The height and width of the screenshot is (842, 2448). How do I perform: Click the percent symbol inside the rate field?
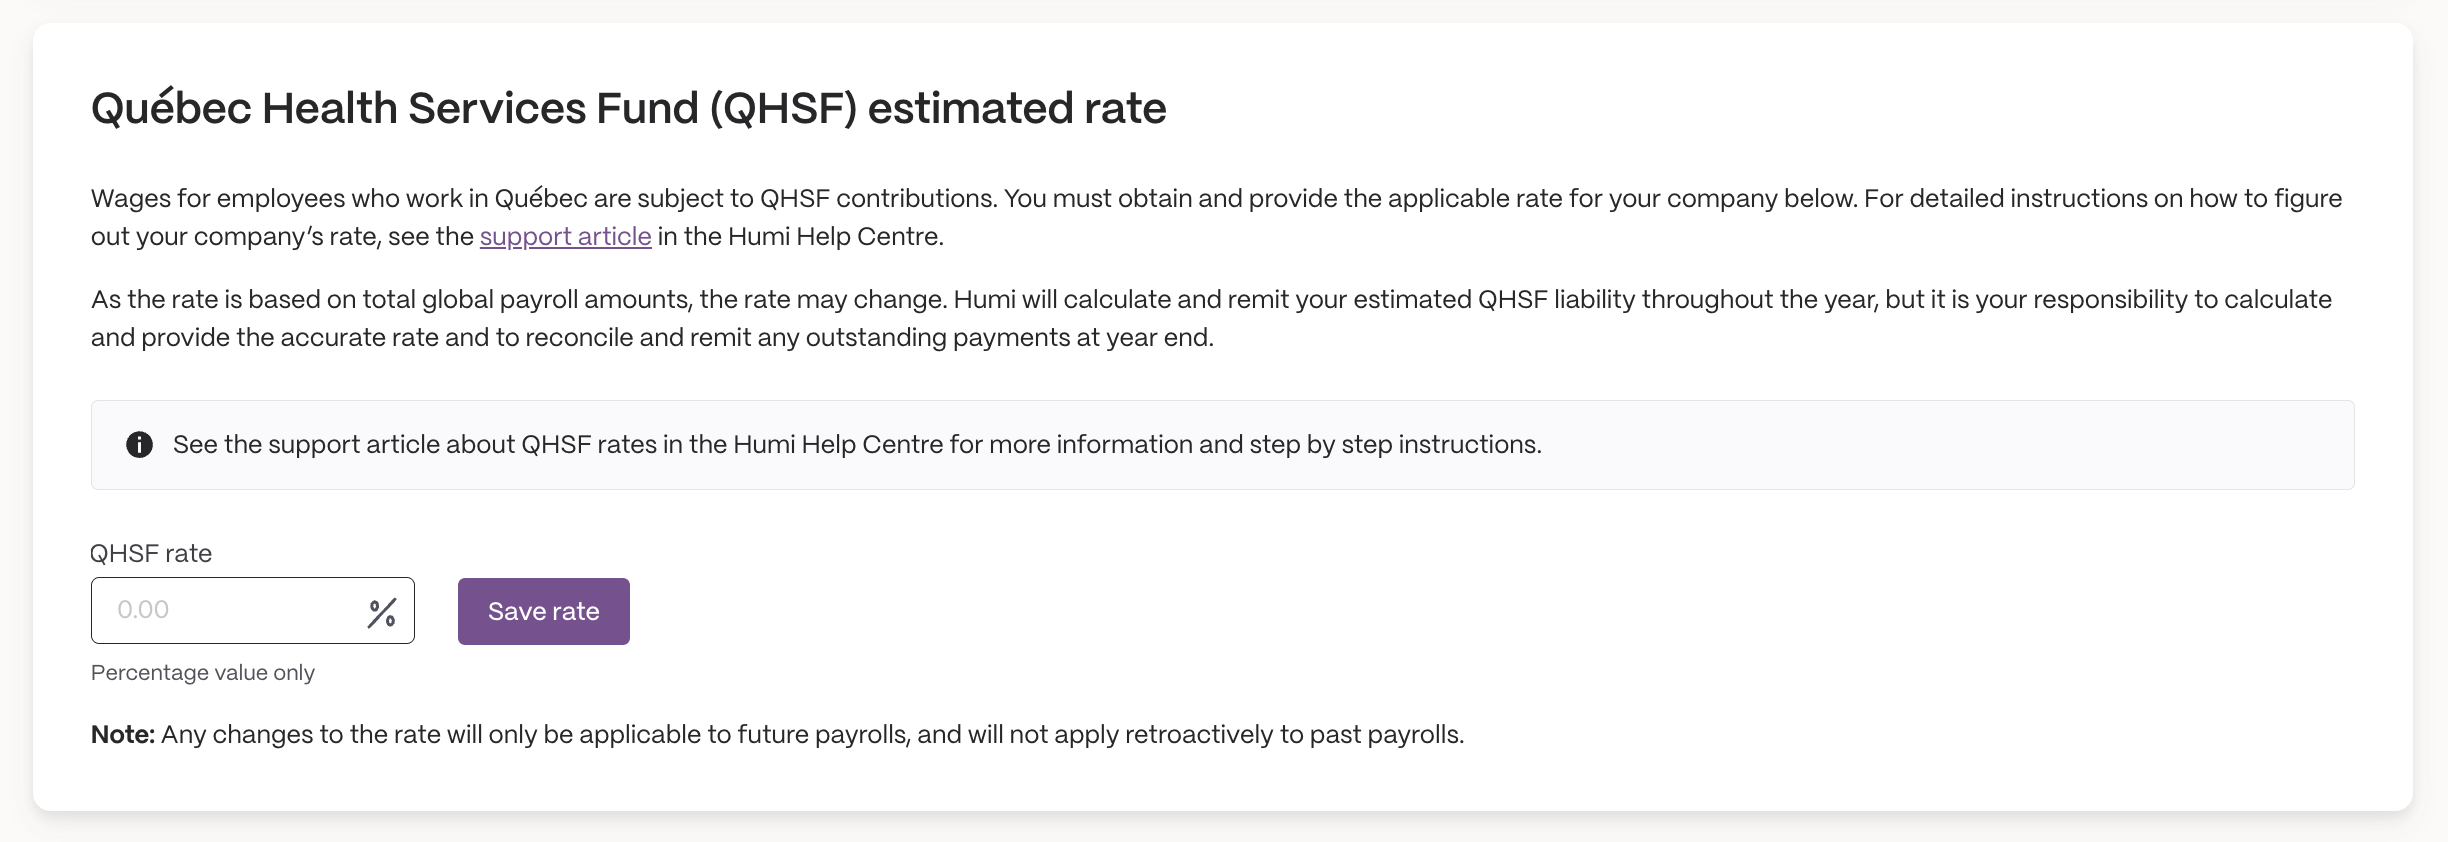(x=382, y=612)
